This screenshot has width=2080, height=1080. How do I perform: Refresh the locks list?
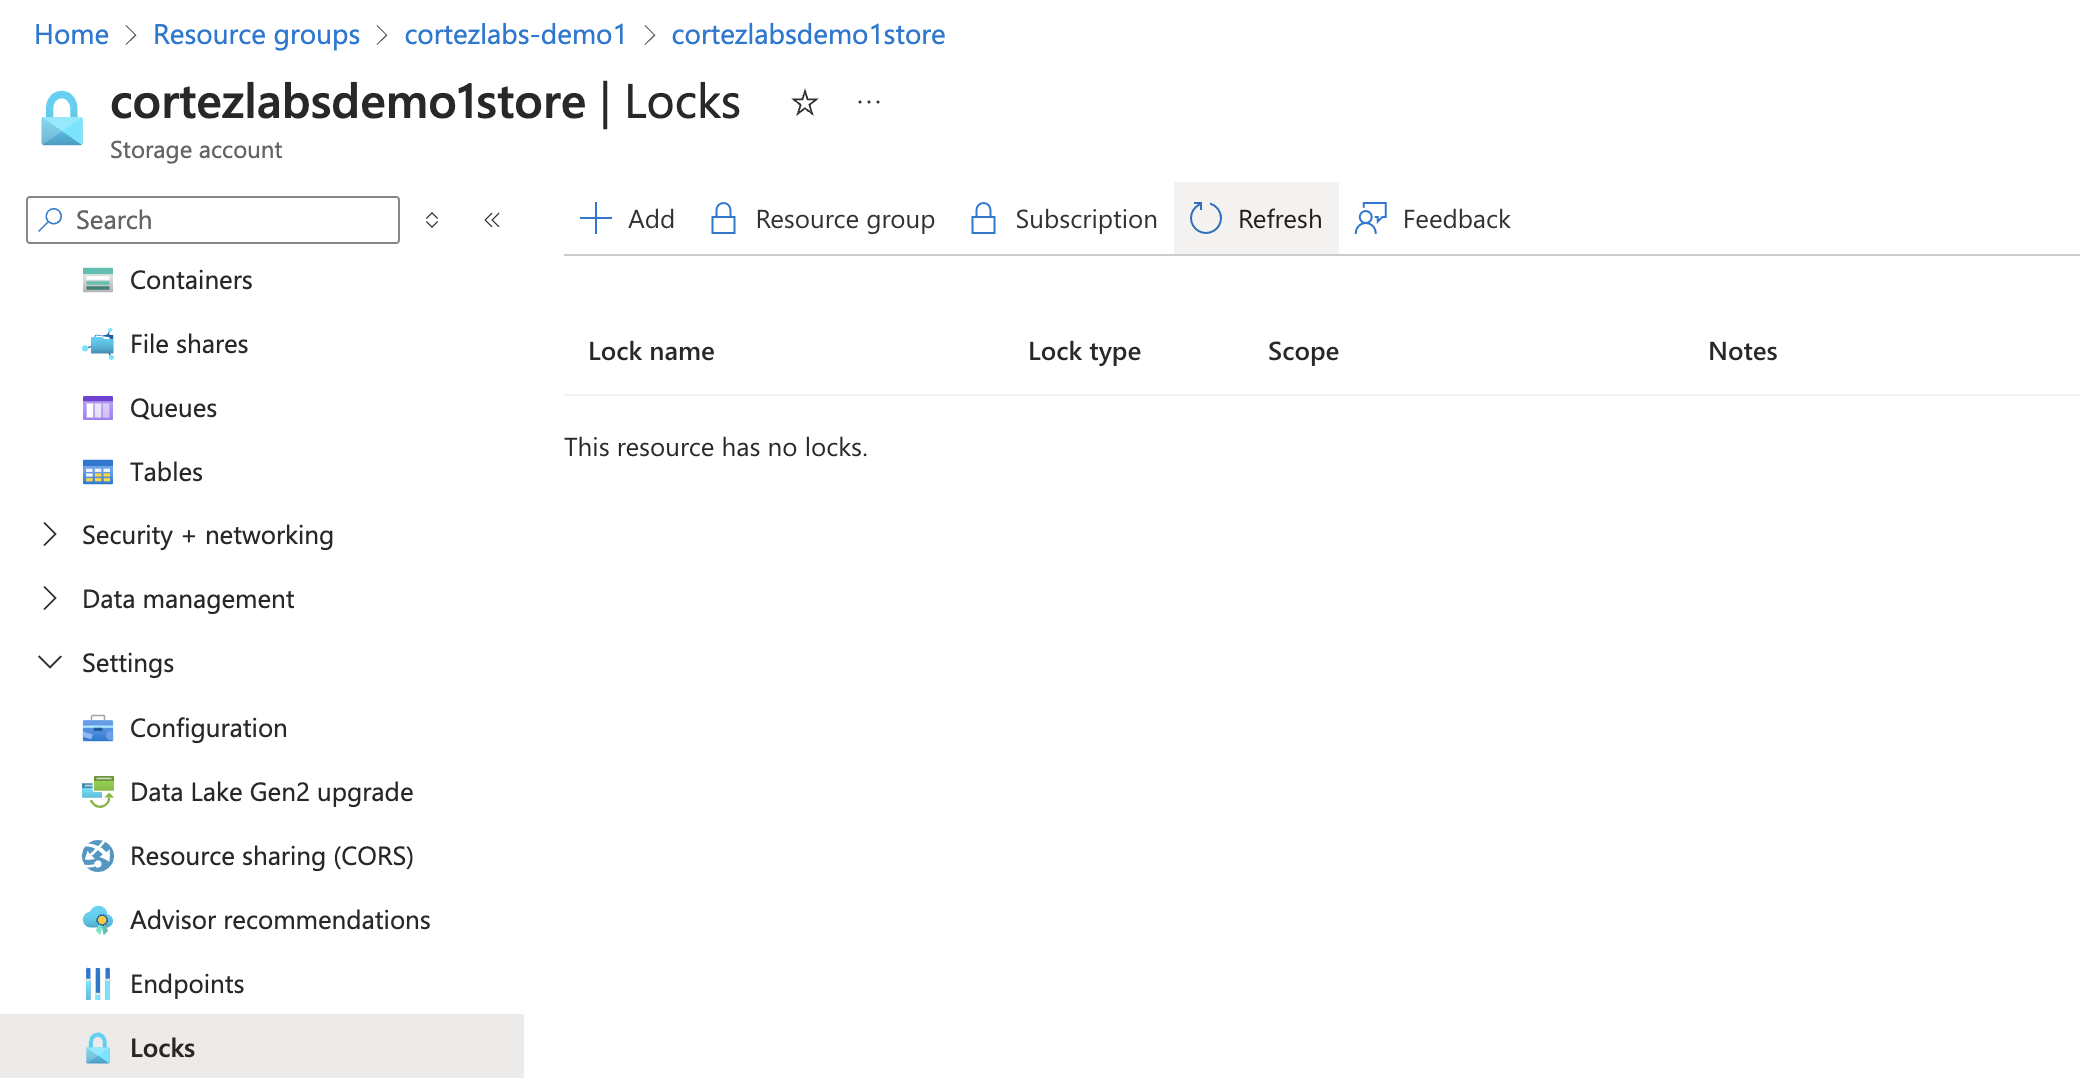click(x=1256, y=218)
